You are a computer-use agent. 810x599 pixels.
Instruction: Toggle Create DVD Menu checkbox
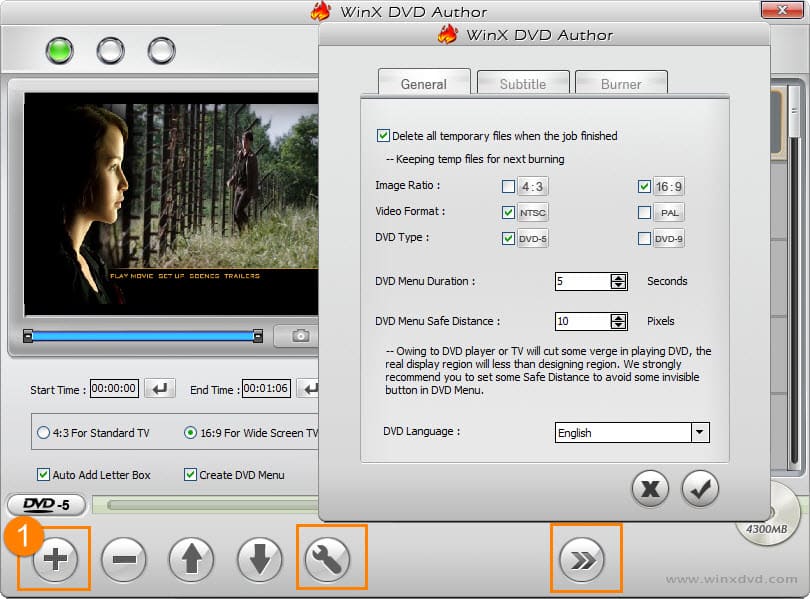pos(190,475)
